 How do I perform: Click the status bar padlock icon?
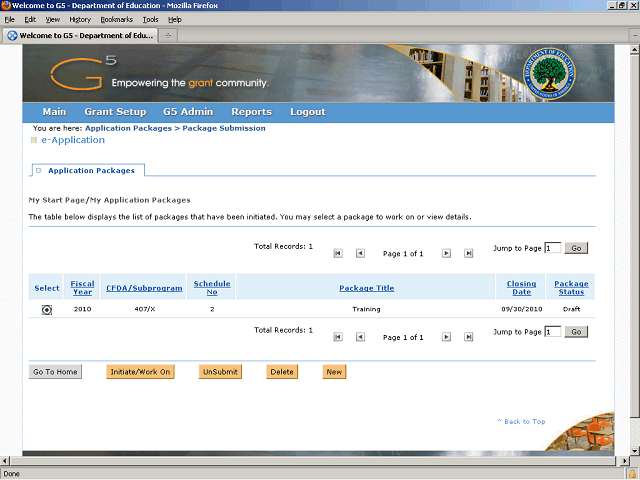pos(633,473)
